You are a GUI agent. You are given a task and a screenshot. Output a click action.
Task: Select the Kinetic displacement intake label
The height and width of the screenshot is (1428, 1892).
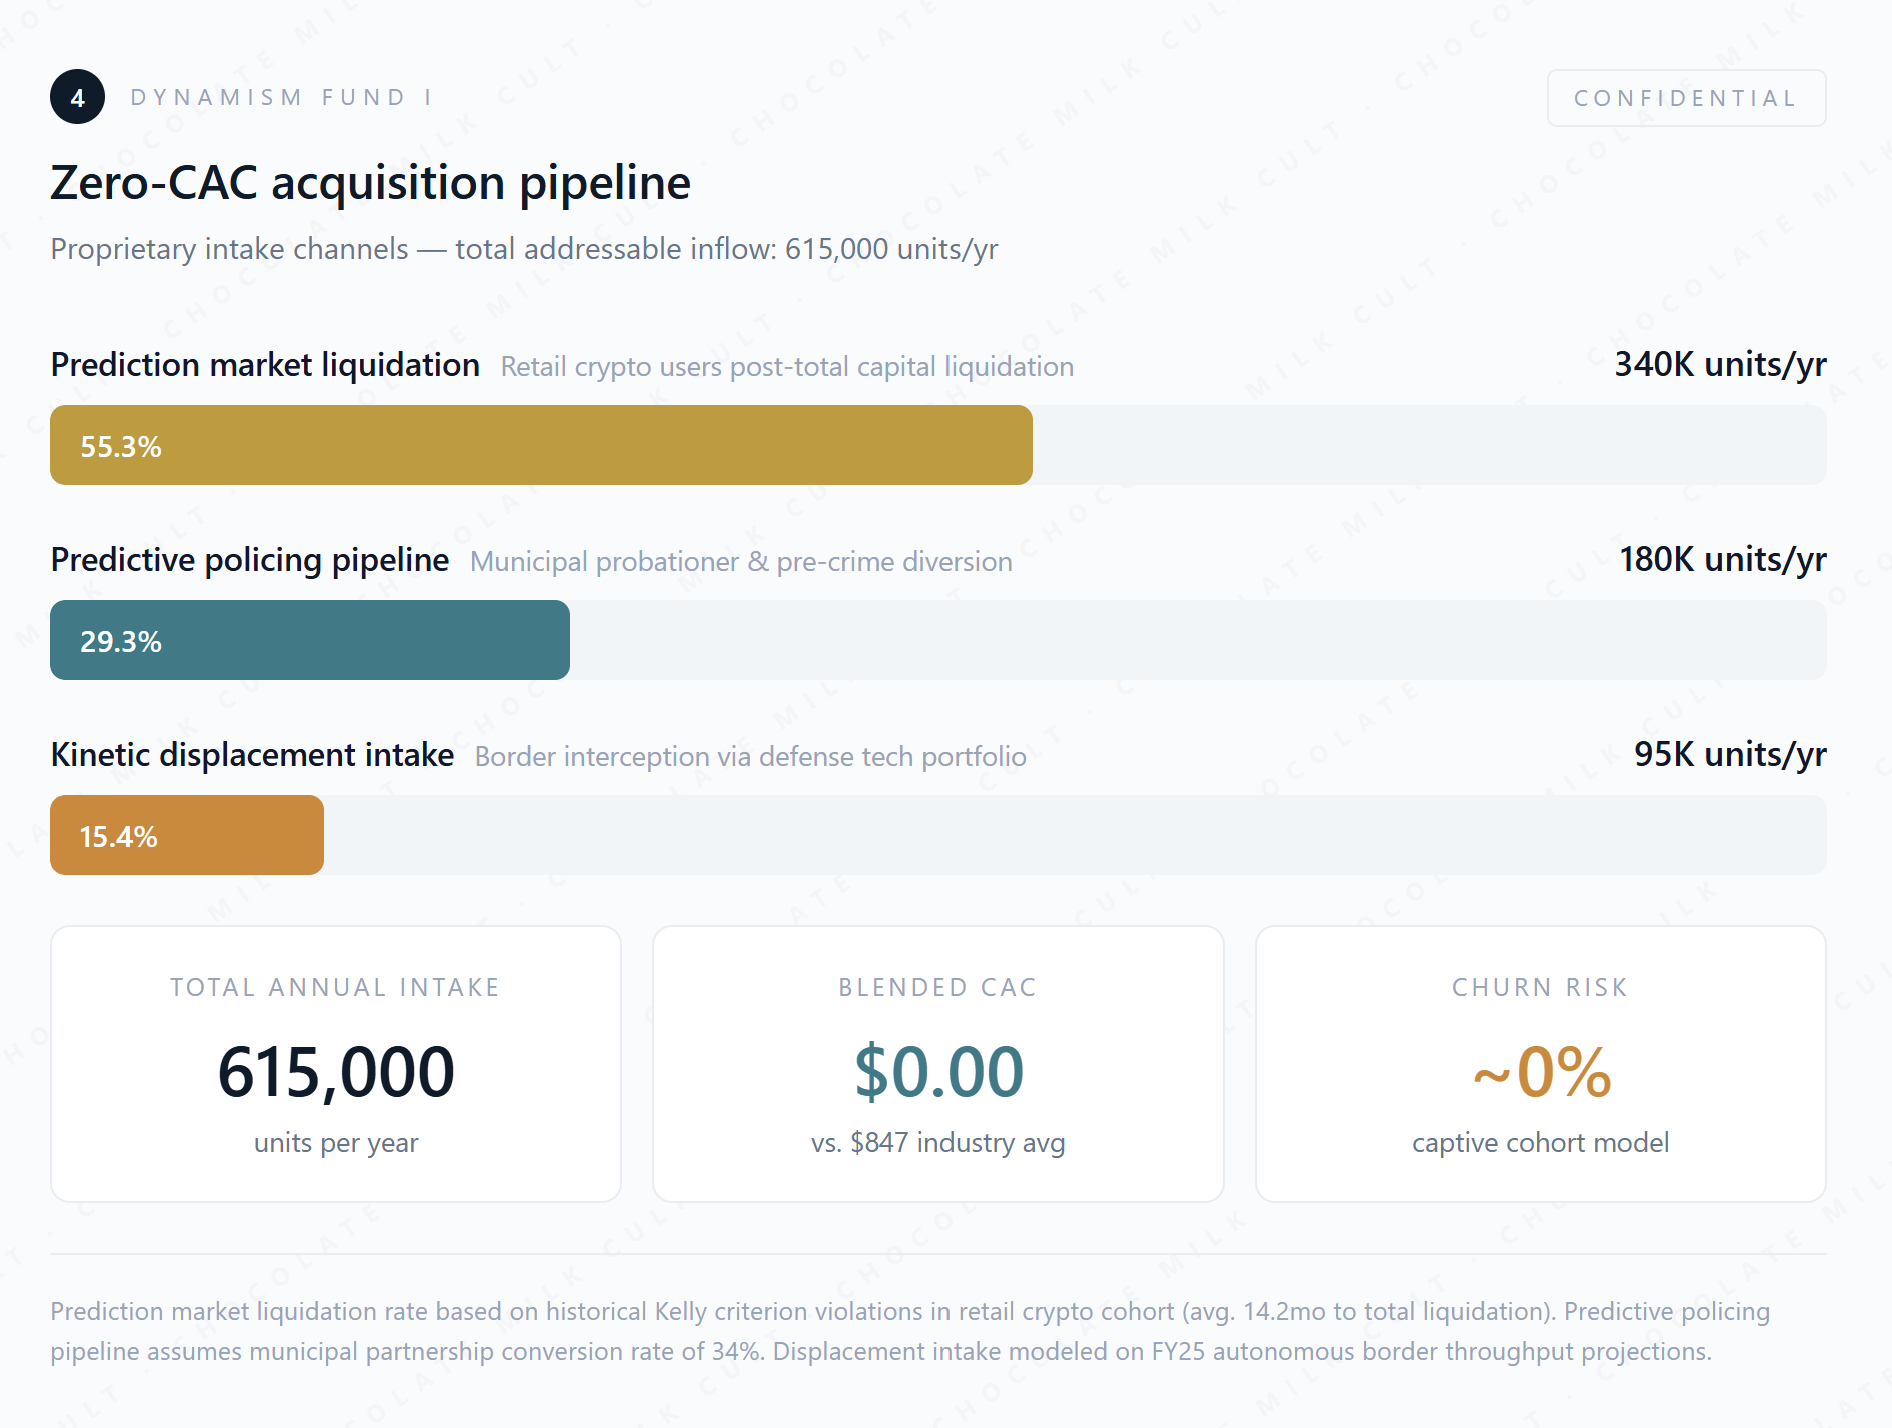click(x=252, y=755)
